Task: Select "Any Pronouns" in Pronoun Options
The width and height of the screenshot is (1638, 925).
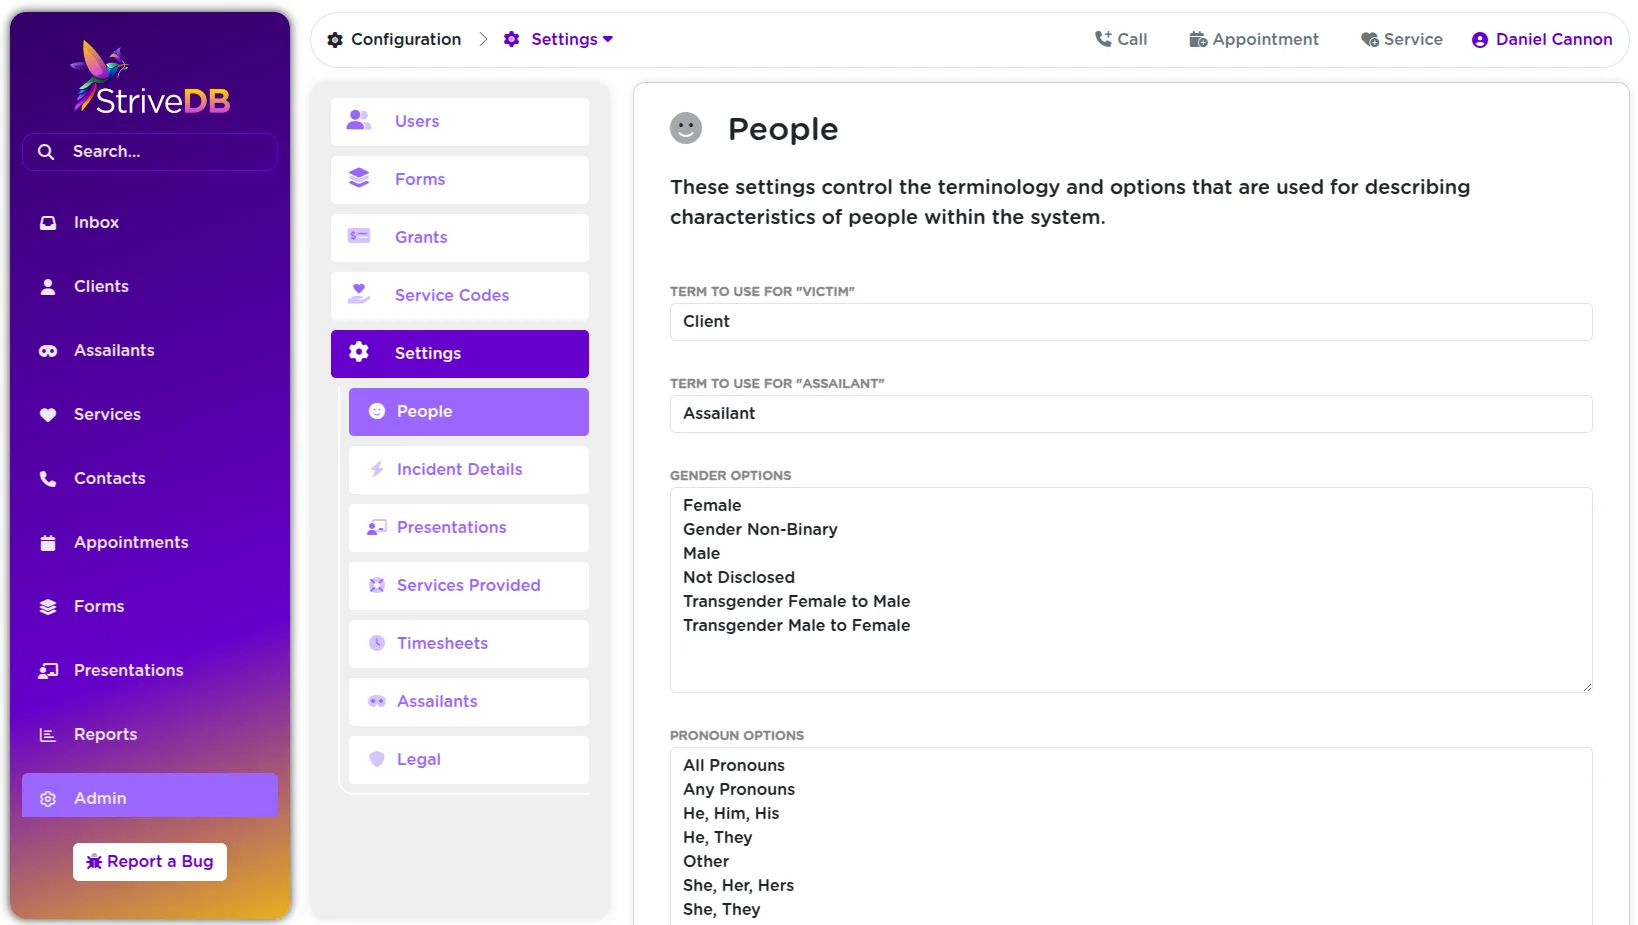Action: point(738,789)
